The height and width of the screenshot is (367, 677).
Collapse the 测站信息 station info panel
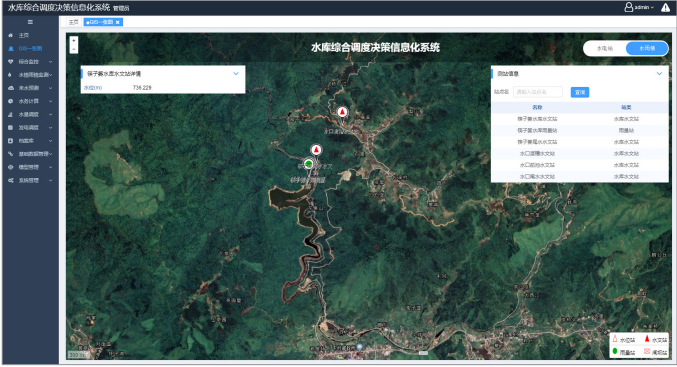point(659,74)
